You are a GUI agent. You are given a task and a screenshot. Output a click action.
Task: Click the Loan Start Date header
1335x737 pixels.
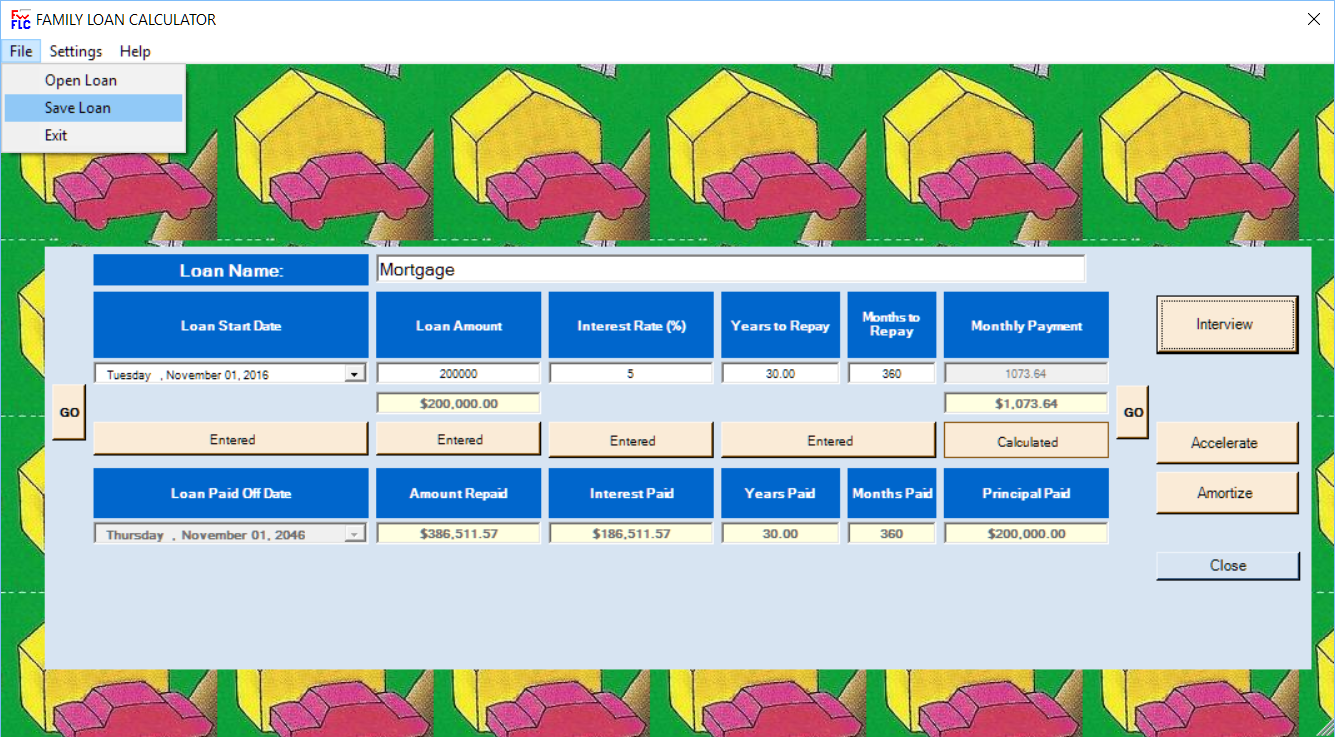pos(231,325)
